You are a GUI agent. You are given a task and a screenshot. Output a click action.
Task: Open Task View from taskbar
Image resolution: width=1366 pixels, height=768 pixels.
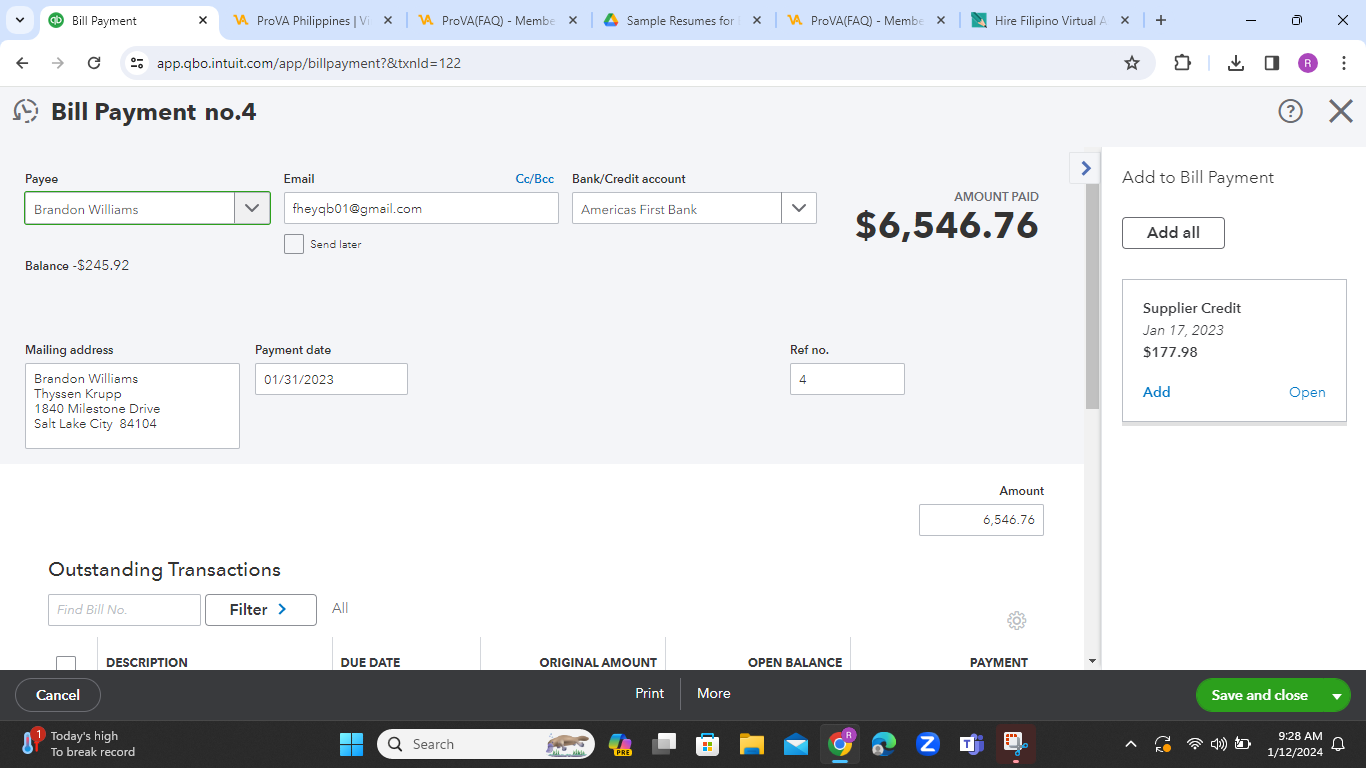tap(664, 744)
